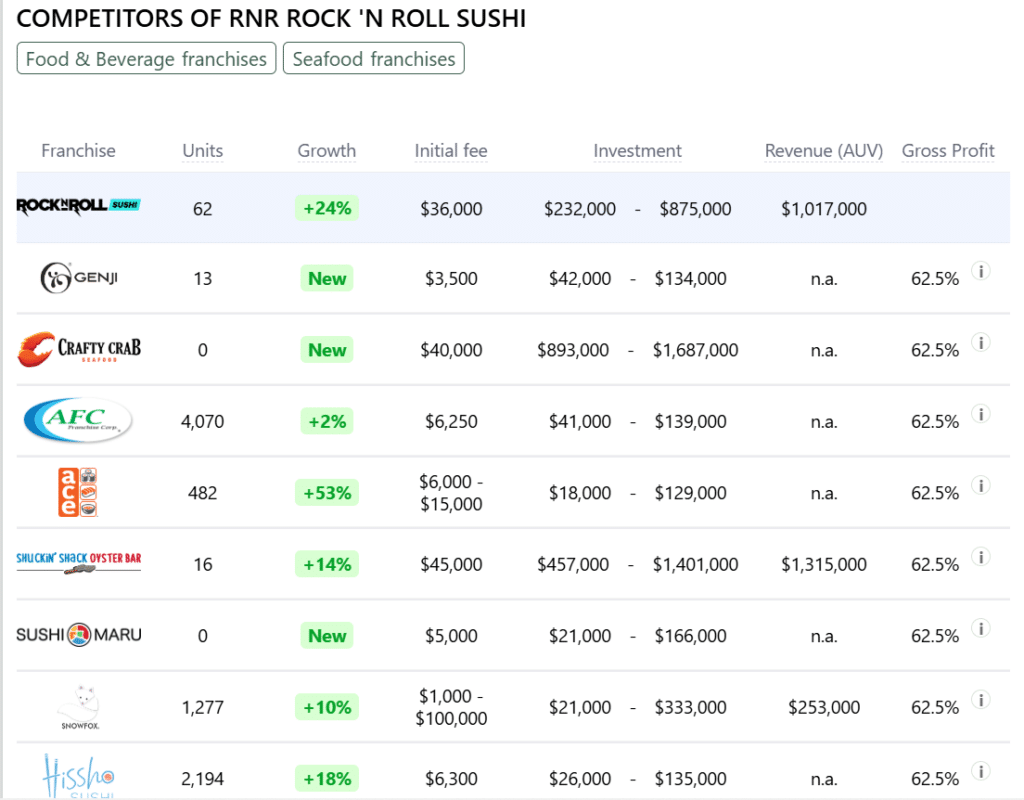Open the Snowfox logo

(79, 707)
